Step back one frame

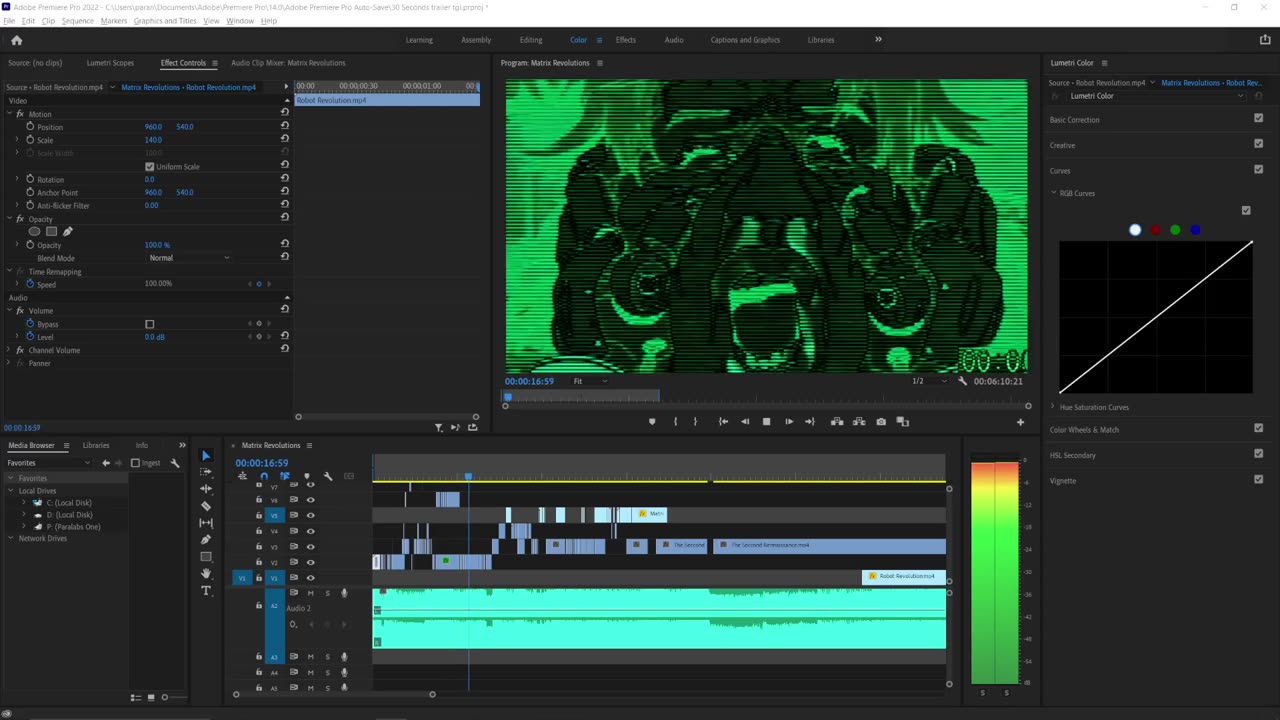click(745, 422)
